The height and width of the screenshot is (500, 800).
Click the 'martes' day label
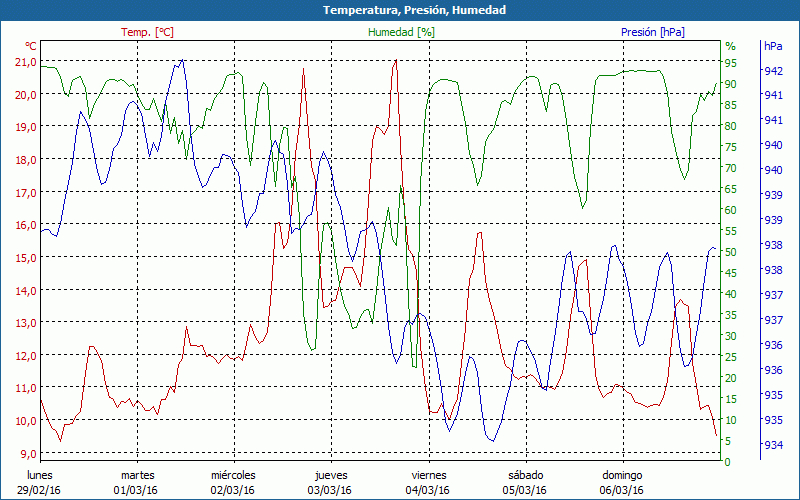pyautogui.click(x=137, y=475)
